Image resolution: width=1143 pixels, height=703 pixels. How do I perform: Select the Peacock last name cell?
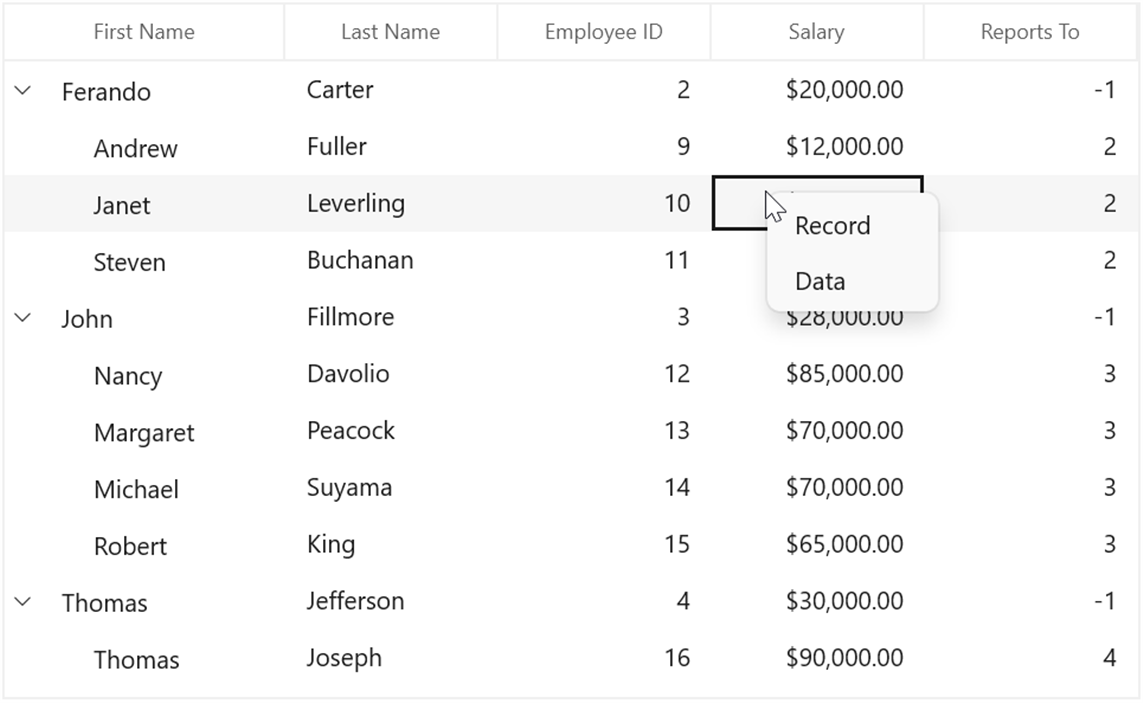[391, 432]
